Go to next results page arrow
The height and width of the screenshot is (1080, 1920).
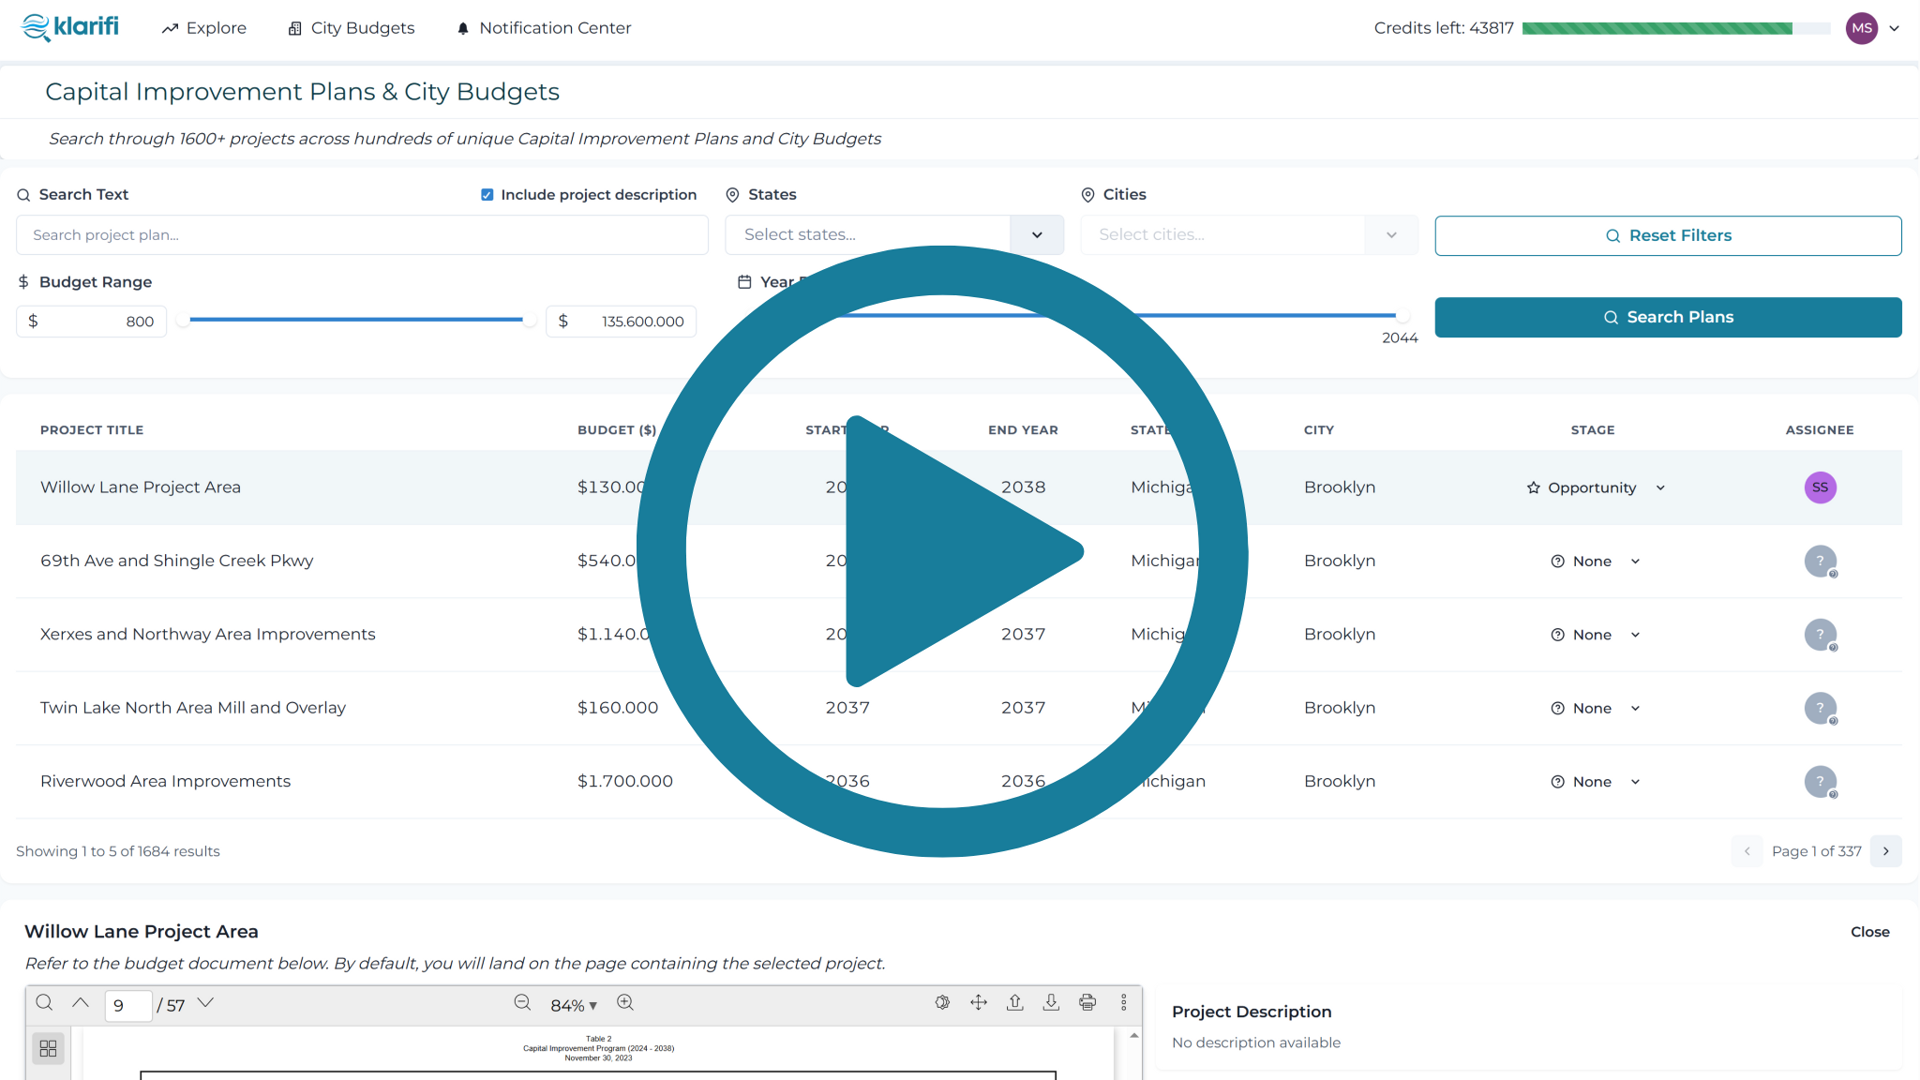(1885, 851)
